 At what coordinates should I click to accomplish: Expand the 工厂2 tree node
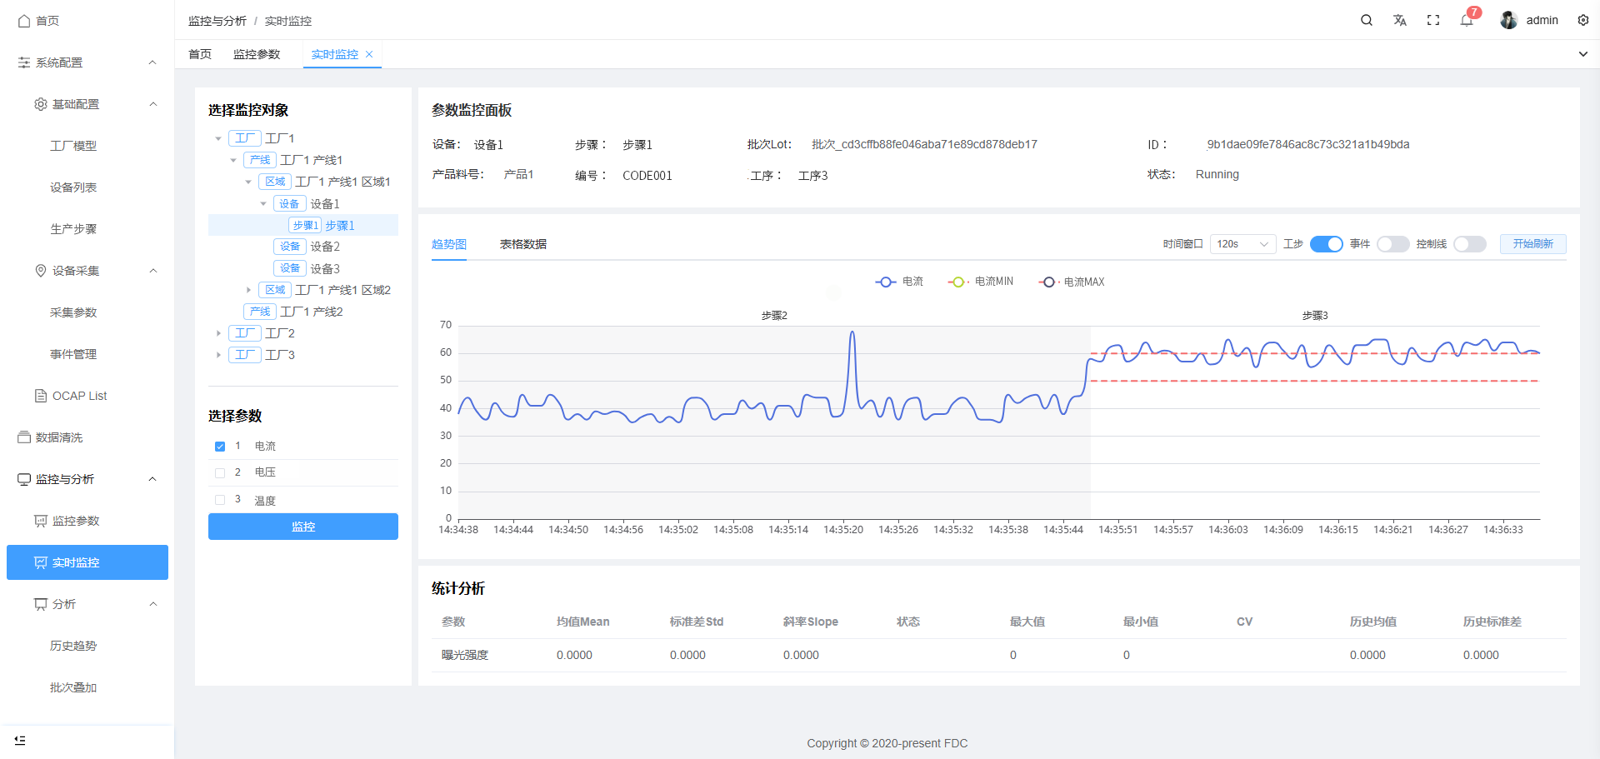[218, 333]
